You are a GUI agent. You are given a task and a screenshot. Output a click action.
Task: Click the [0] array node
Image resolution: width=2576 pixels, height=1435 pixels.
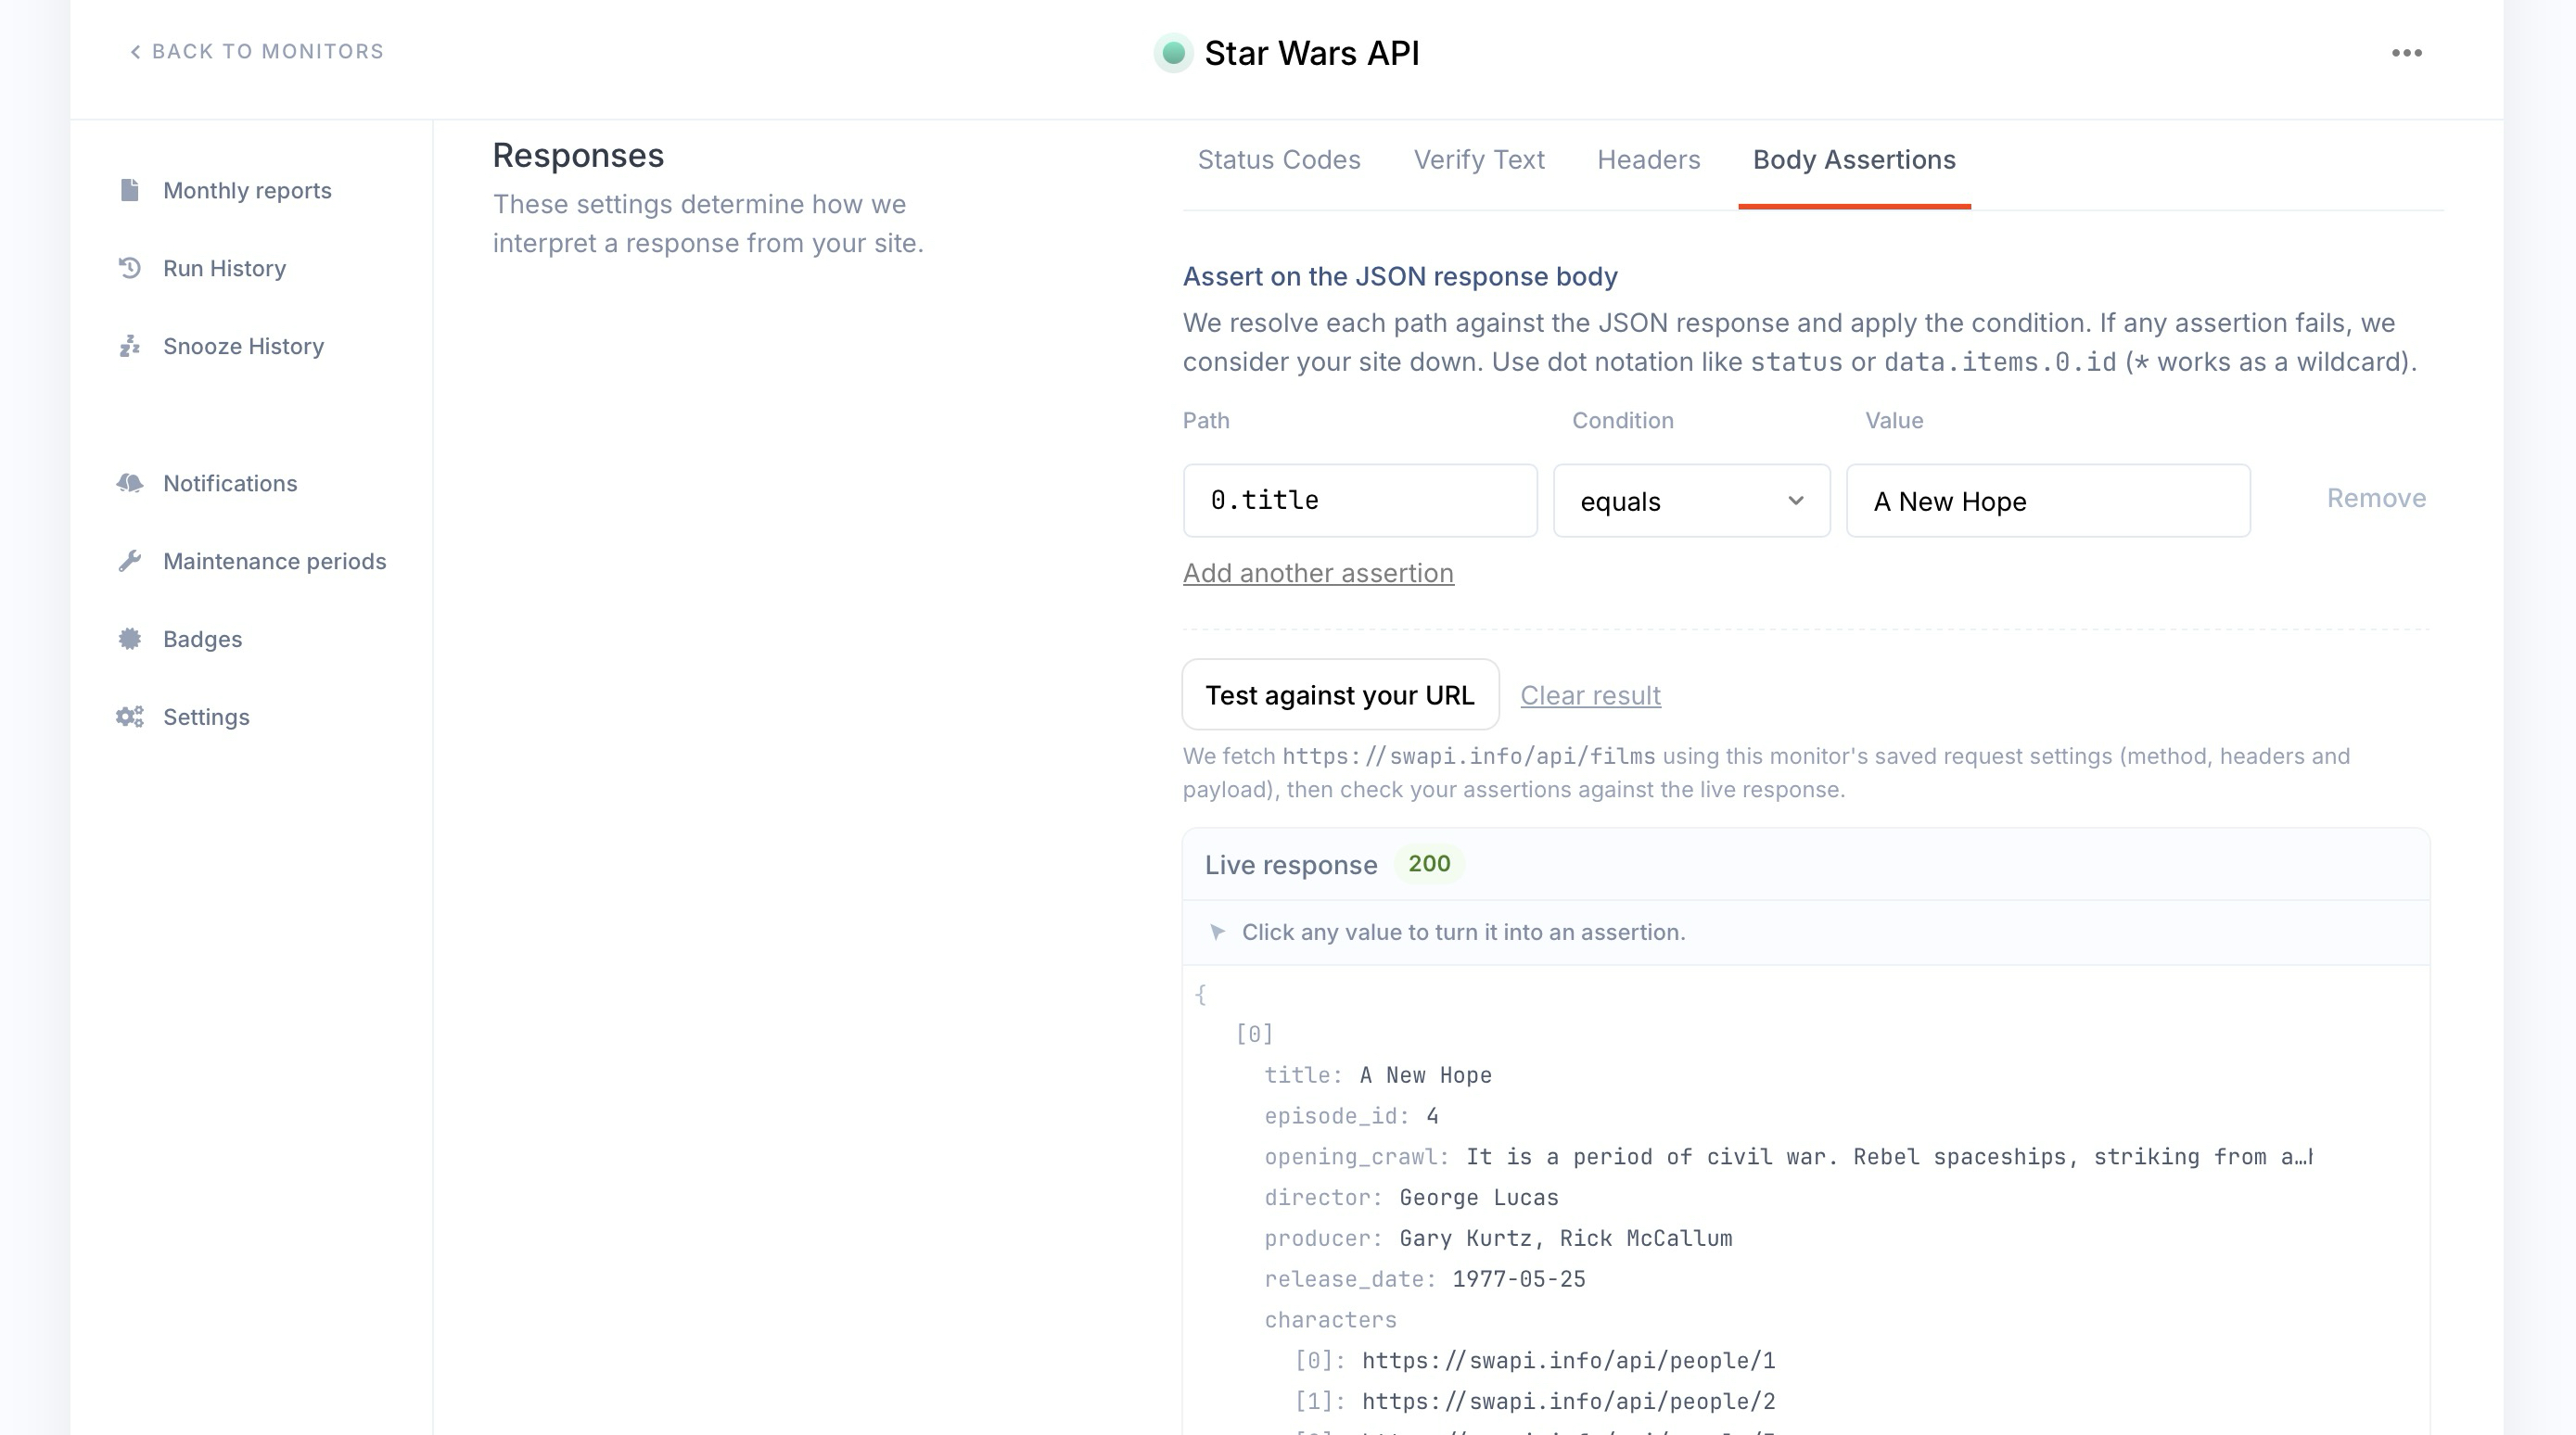1254,1034
